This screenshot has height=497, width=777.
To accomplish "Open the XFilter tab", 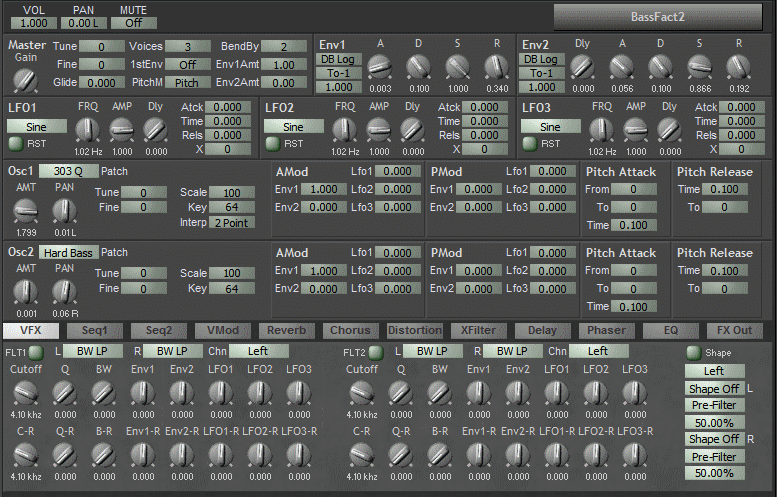I will point(479,331).
